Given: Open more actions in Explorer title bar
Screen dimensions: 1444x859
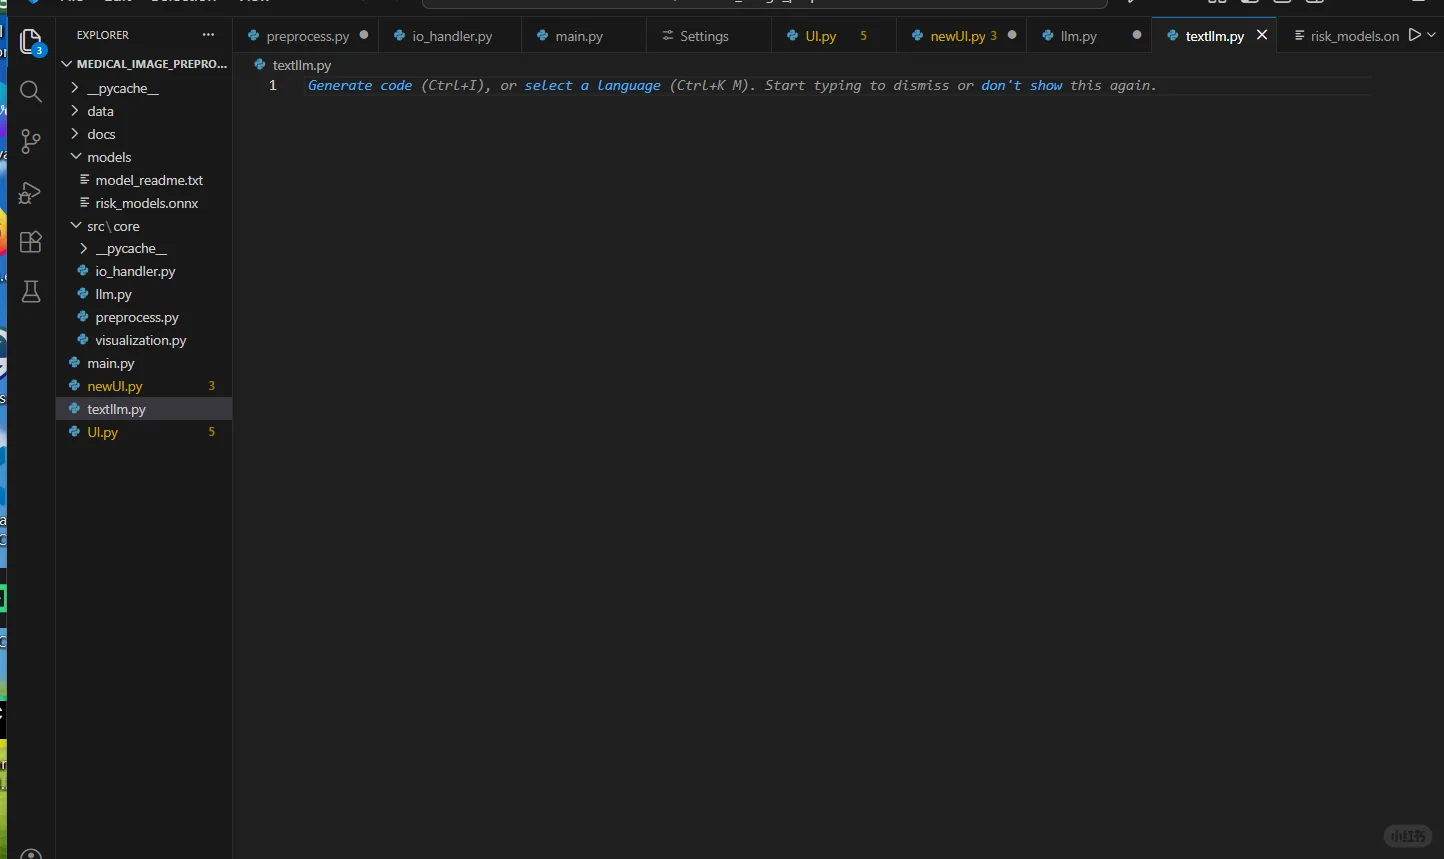Looking at the screenshot, I should pos(208,34).
